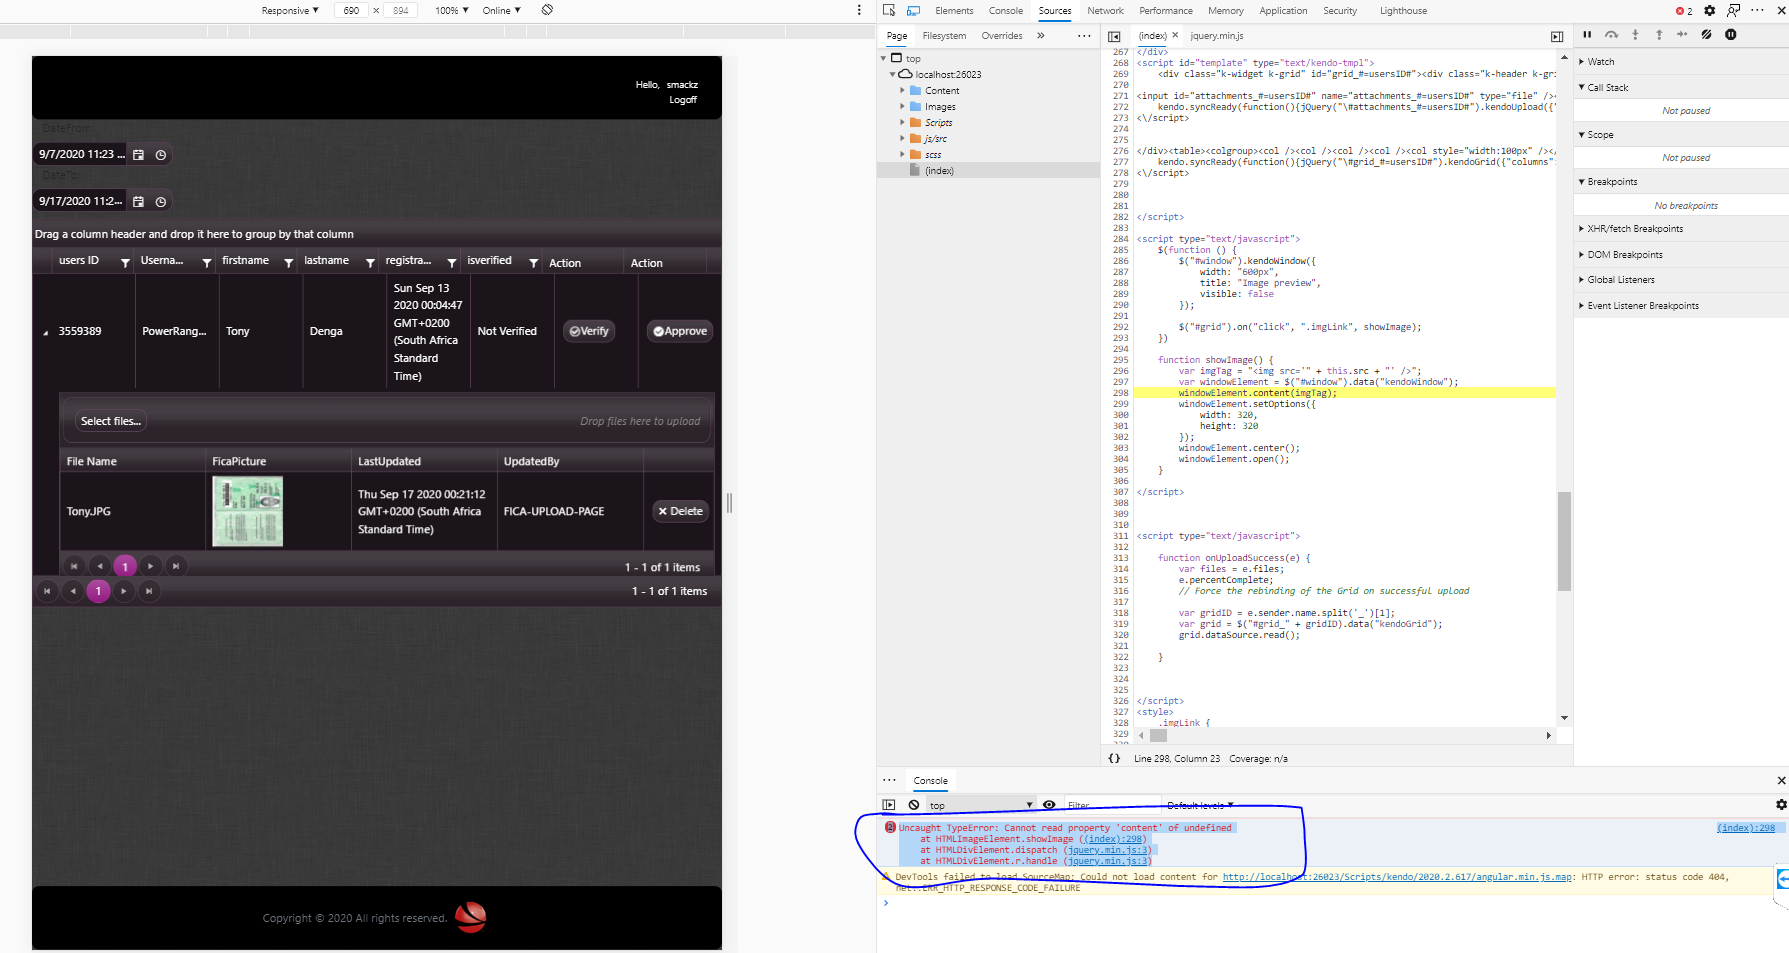The width and height of the screenshot is (1789, 953).
Task: Step into next function call
Action: coord(1635,35)
